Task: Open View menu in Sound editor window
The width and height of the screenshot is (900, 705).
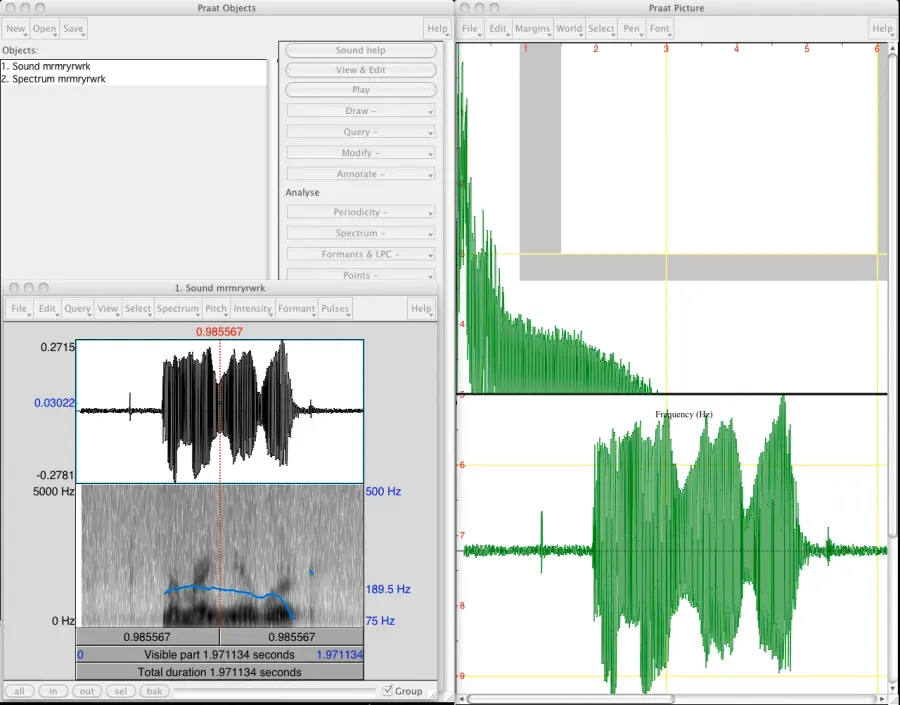Action: coord(107,309)
